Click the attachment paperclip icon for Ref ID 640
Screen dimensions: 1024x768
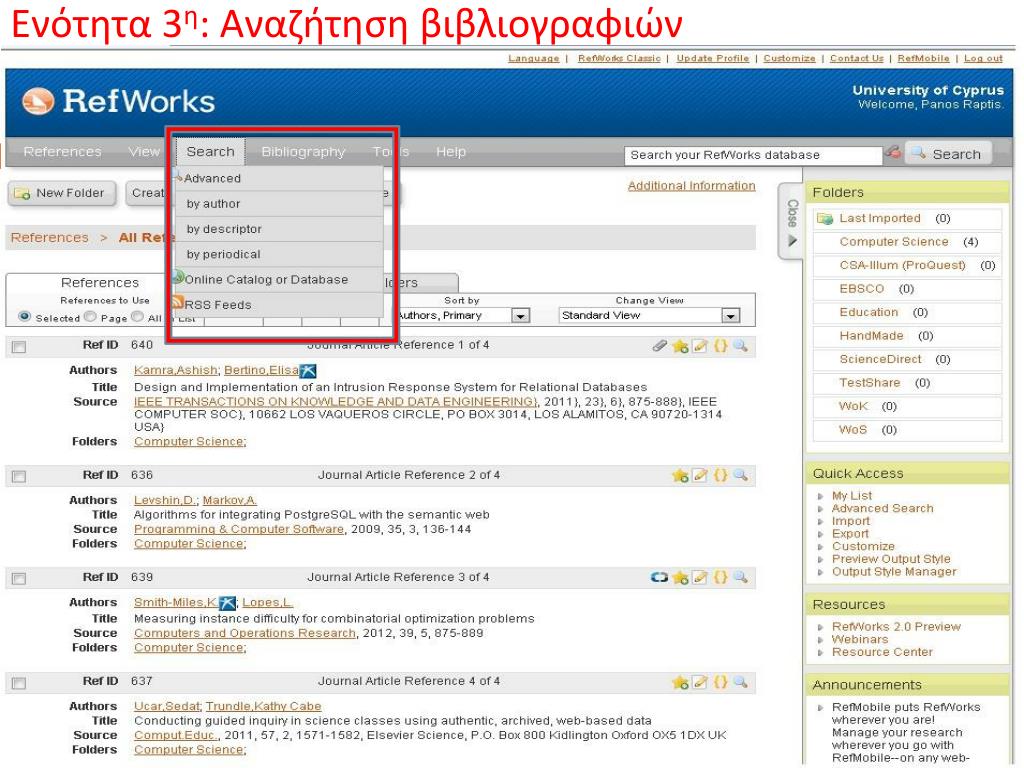tap(660, 345)
